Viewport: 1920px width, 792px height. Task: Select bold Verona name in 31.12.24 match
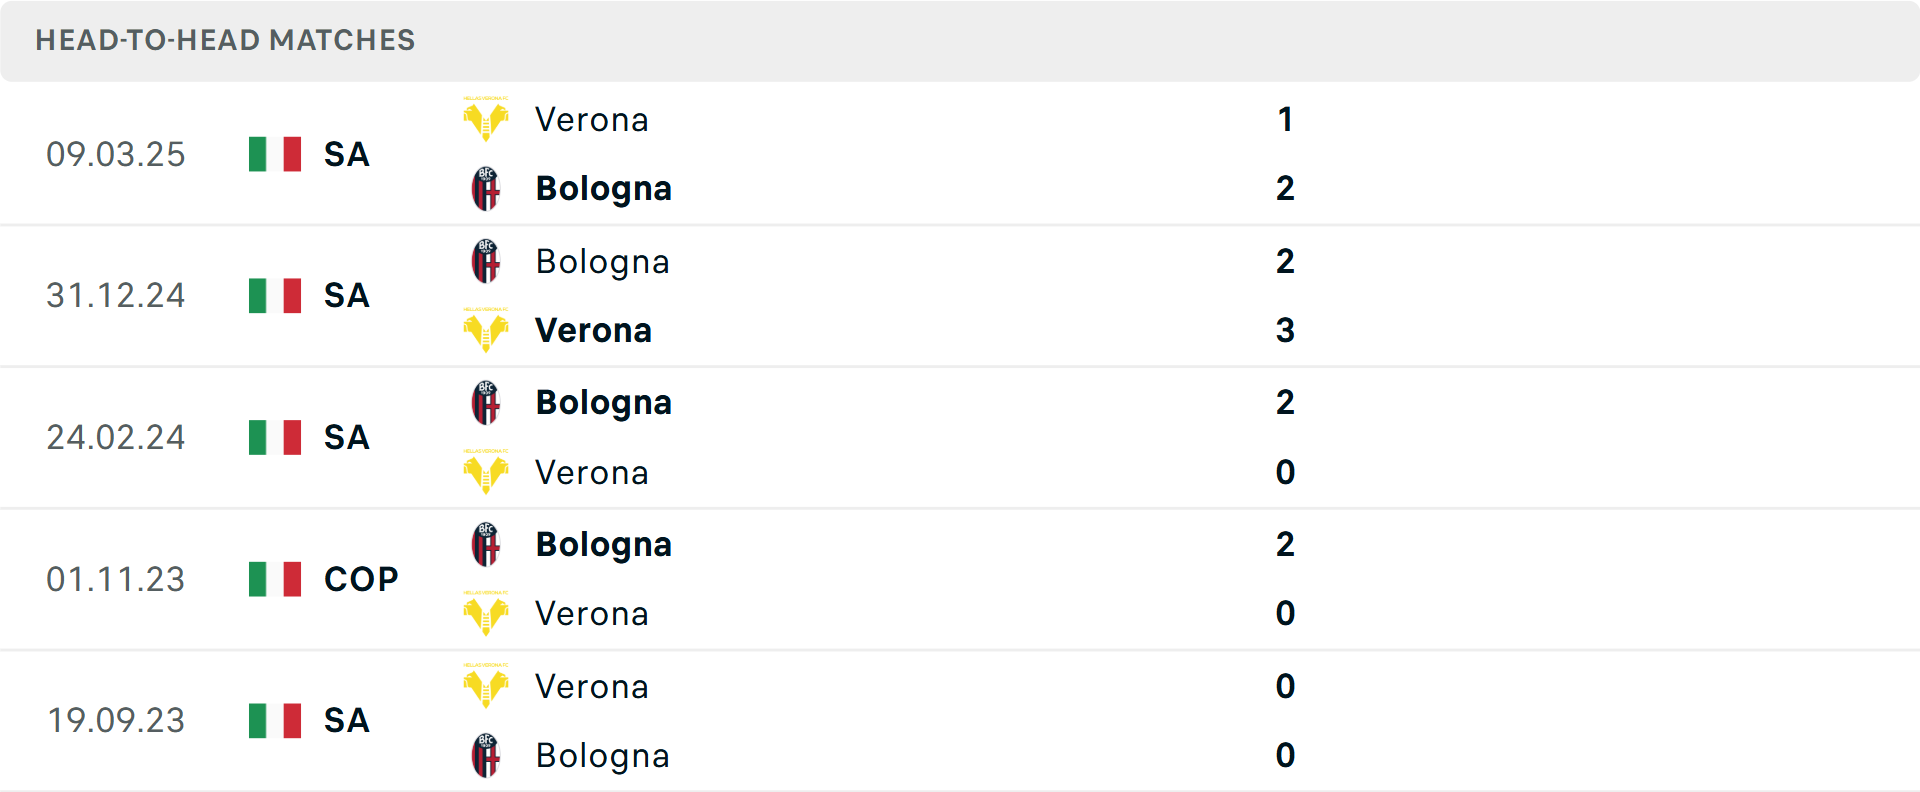pyautogui.click(x=593, y=331)
